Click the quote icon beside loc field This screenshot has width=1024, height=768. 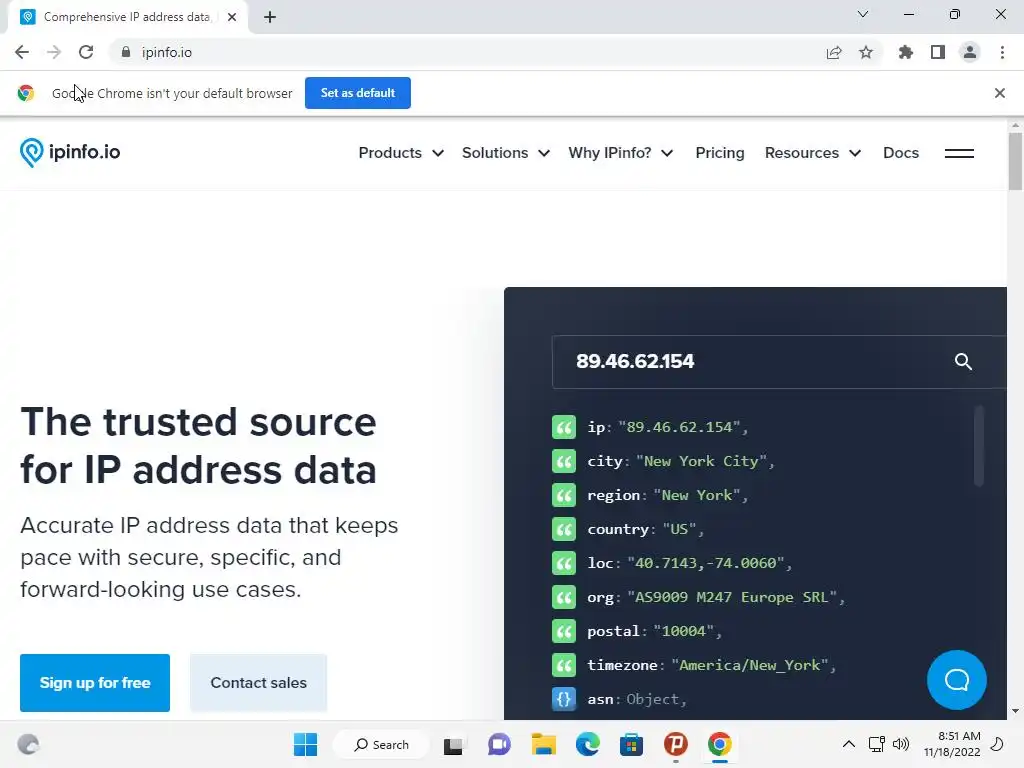(x=564, y=563)
